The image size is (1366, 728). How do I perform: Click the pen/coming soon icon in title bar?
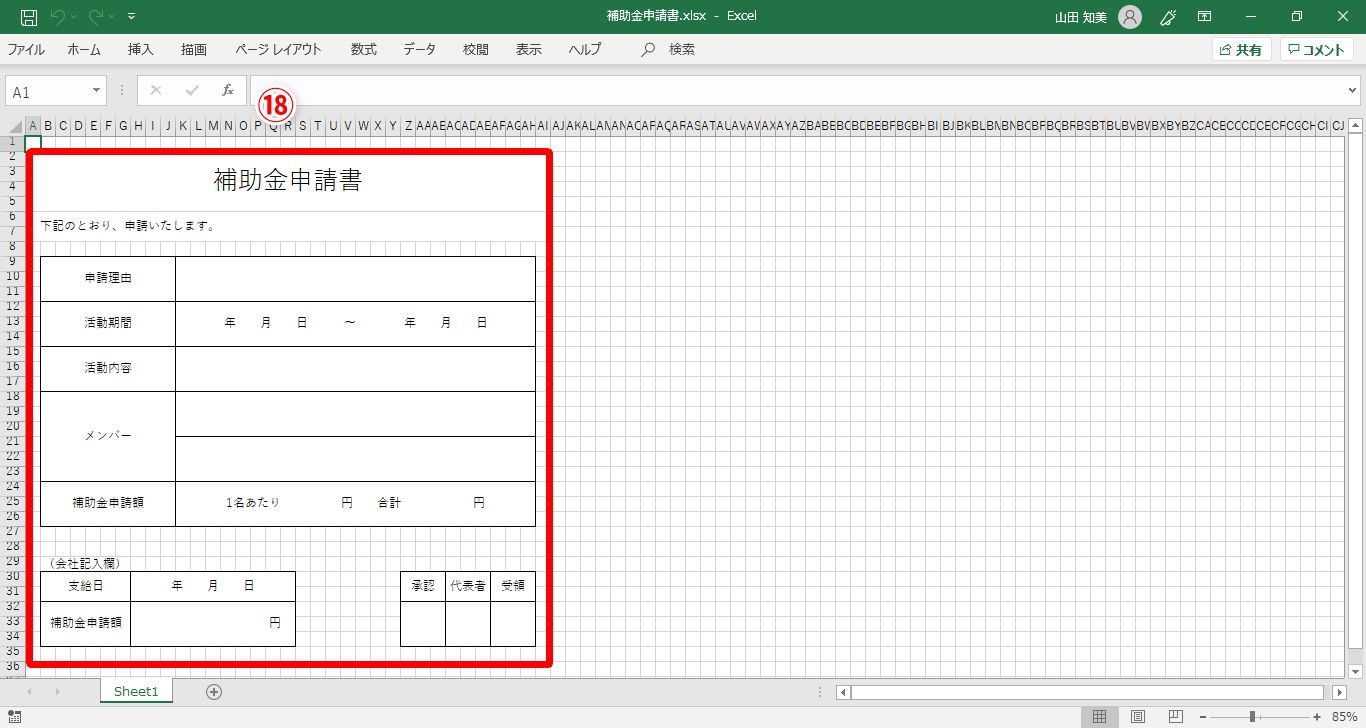click(x=1167, y=17)
